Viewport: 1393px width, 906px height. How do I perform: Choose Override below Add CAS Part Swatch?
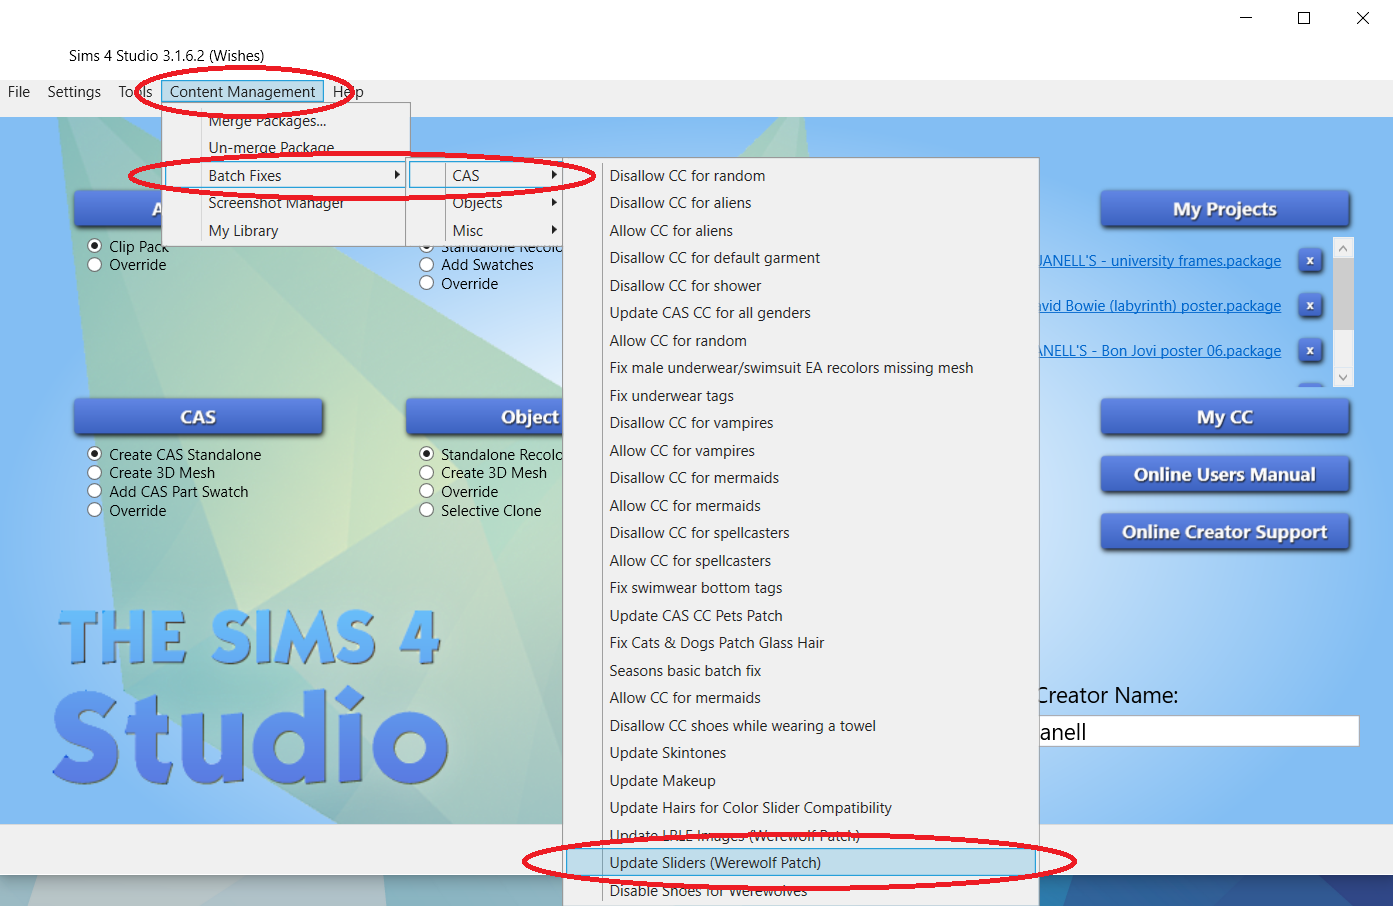pos(95,511)
